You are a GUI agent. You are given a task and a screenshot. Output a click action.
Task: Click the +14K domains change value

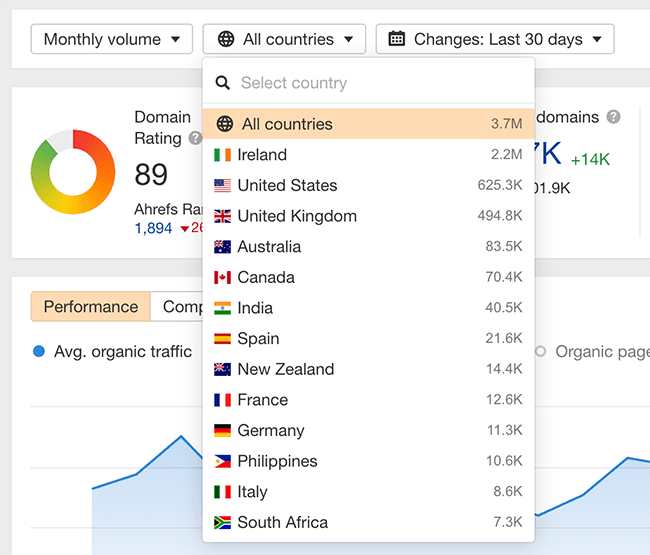590,160
